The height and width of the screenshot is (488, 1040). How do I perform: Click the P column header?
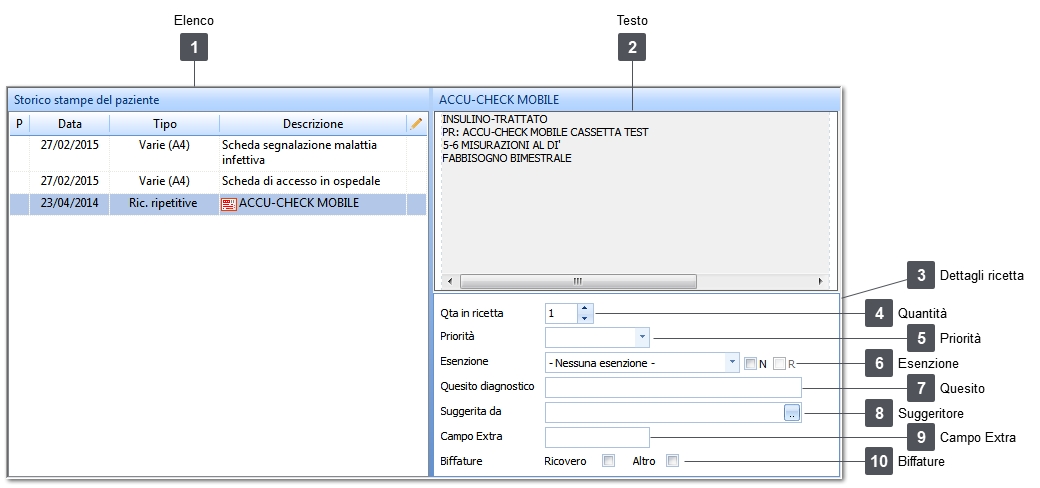[x=19, y=123]
